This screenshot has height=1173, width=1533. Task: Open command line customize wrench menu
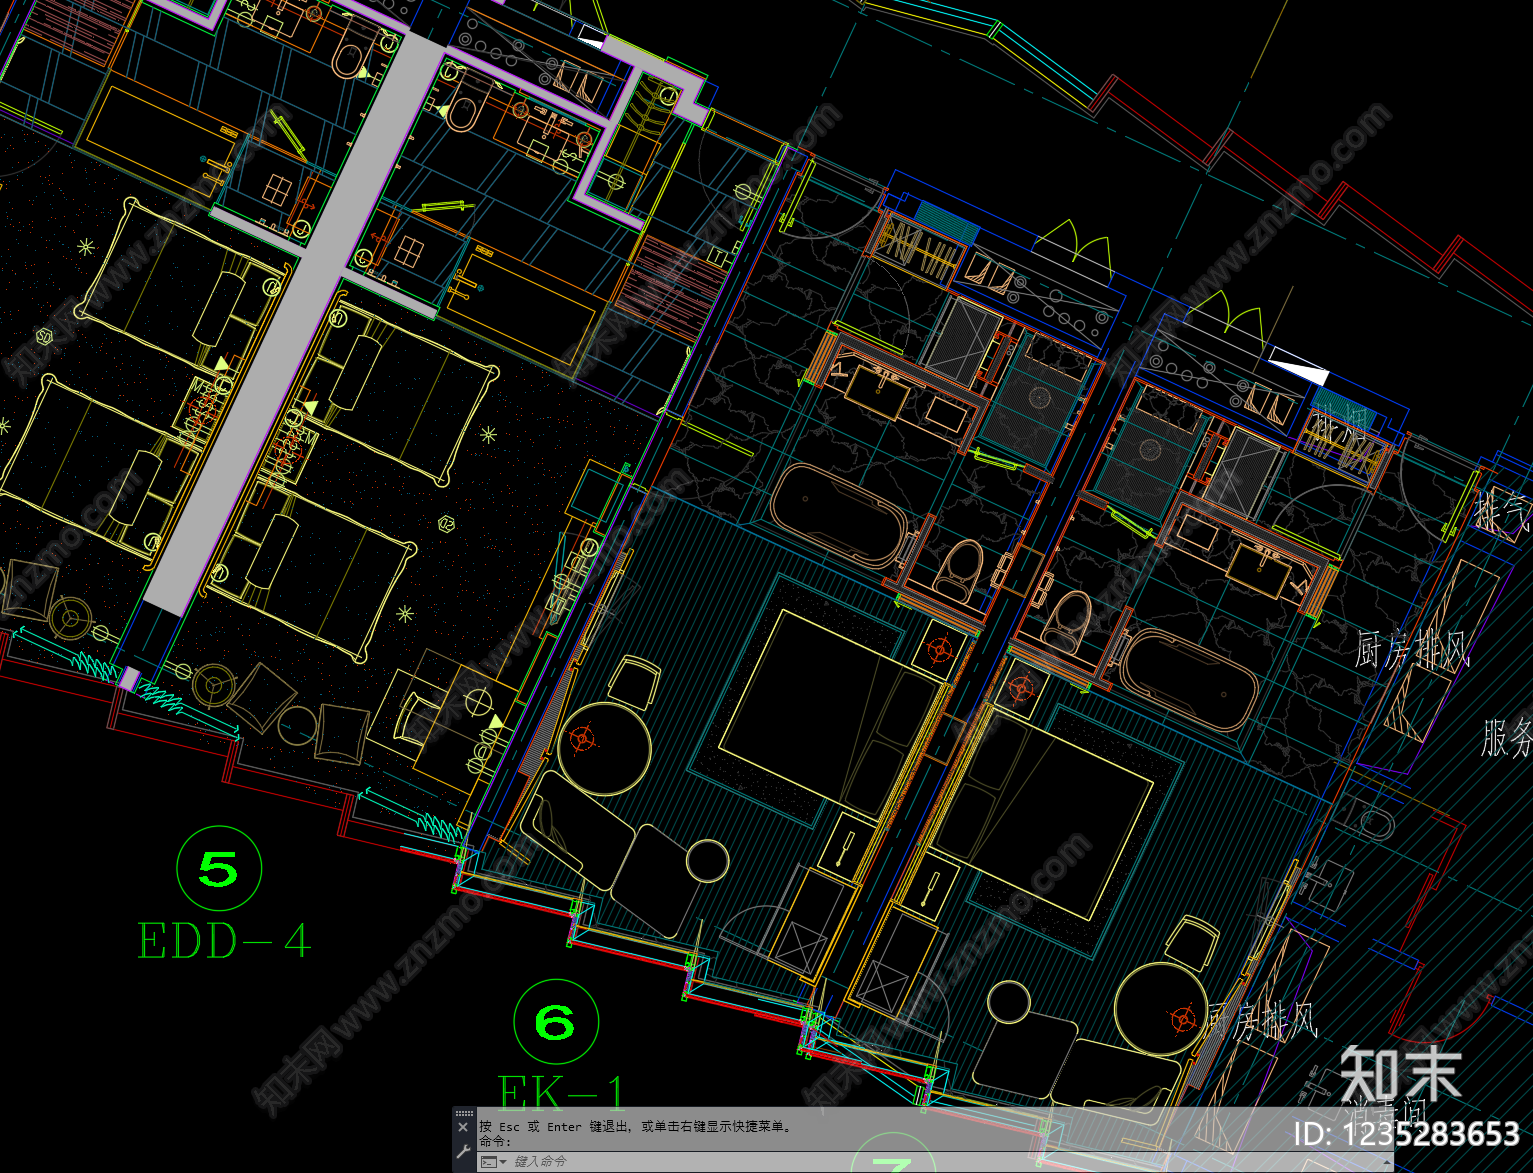[463, 1152]
